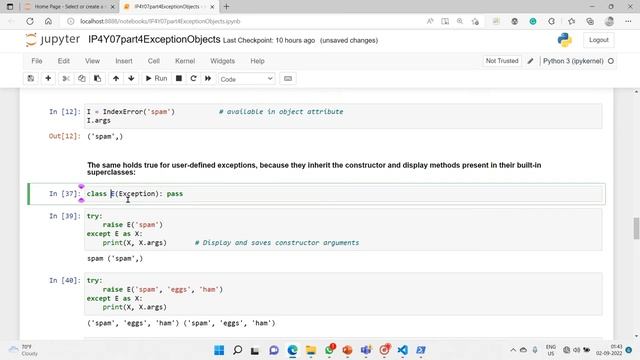Add this page to favorites

(x=475, y=21)
